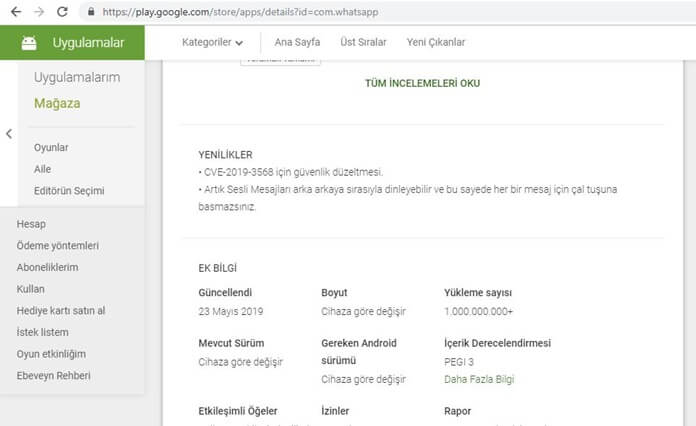Click the Kullan redeem link
This screenshot has height=426, width=696.
(x=31, y=289)
